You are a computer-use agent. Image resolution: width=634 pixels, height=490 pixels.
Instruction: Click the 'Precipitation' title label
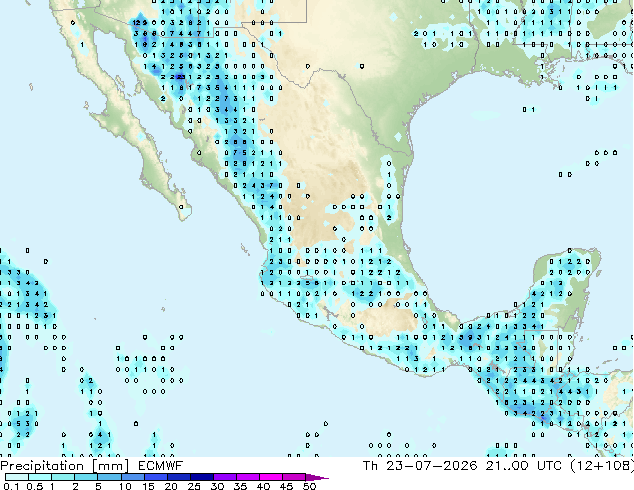point(42,466)
